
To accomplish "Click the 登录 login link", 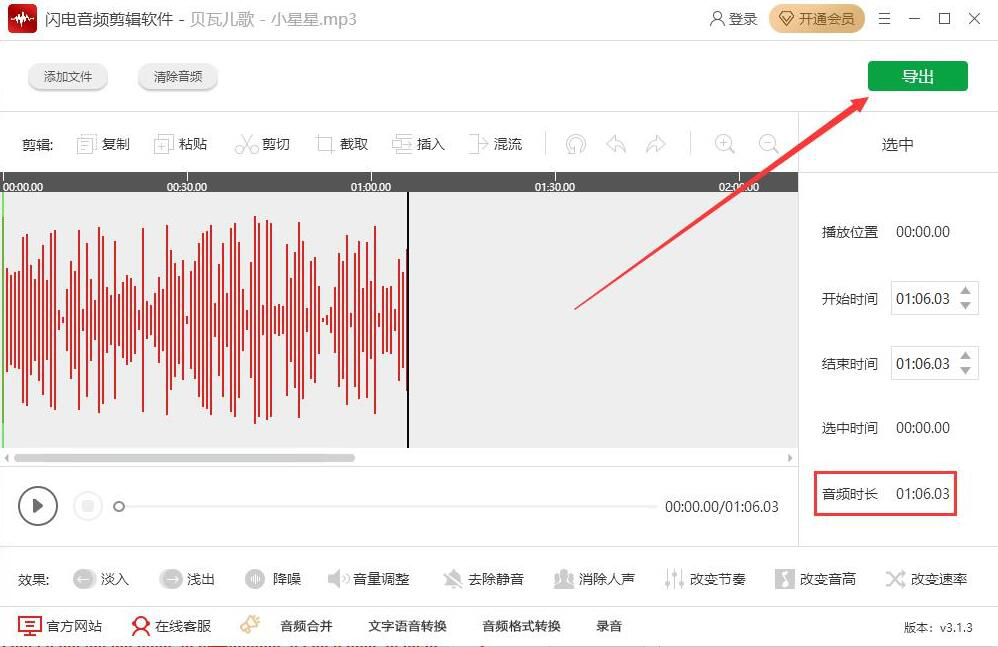I will pyautogui.click(x=734, y=19).
